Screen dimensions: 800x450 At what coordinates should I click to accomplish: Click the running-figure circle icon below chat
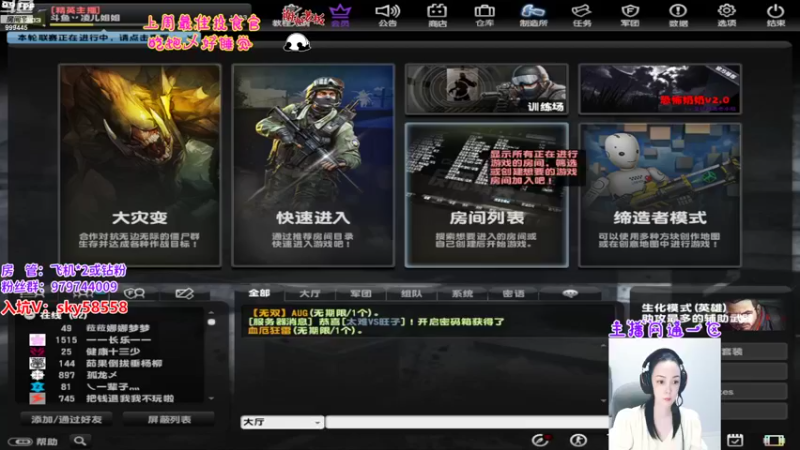tap(578, 440)
